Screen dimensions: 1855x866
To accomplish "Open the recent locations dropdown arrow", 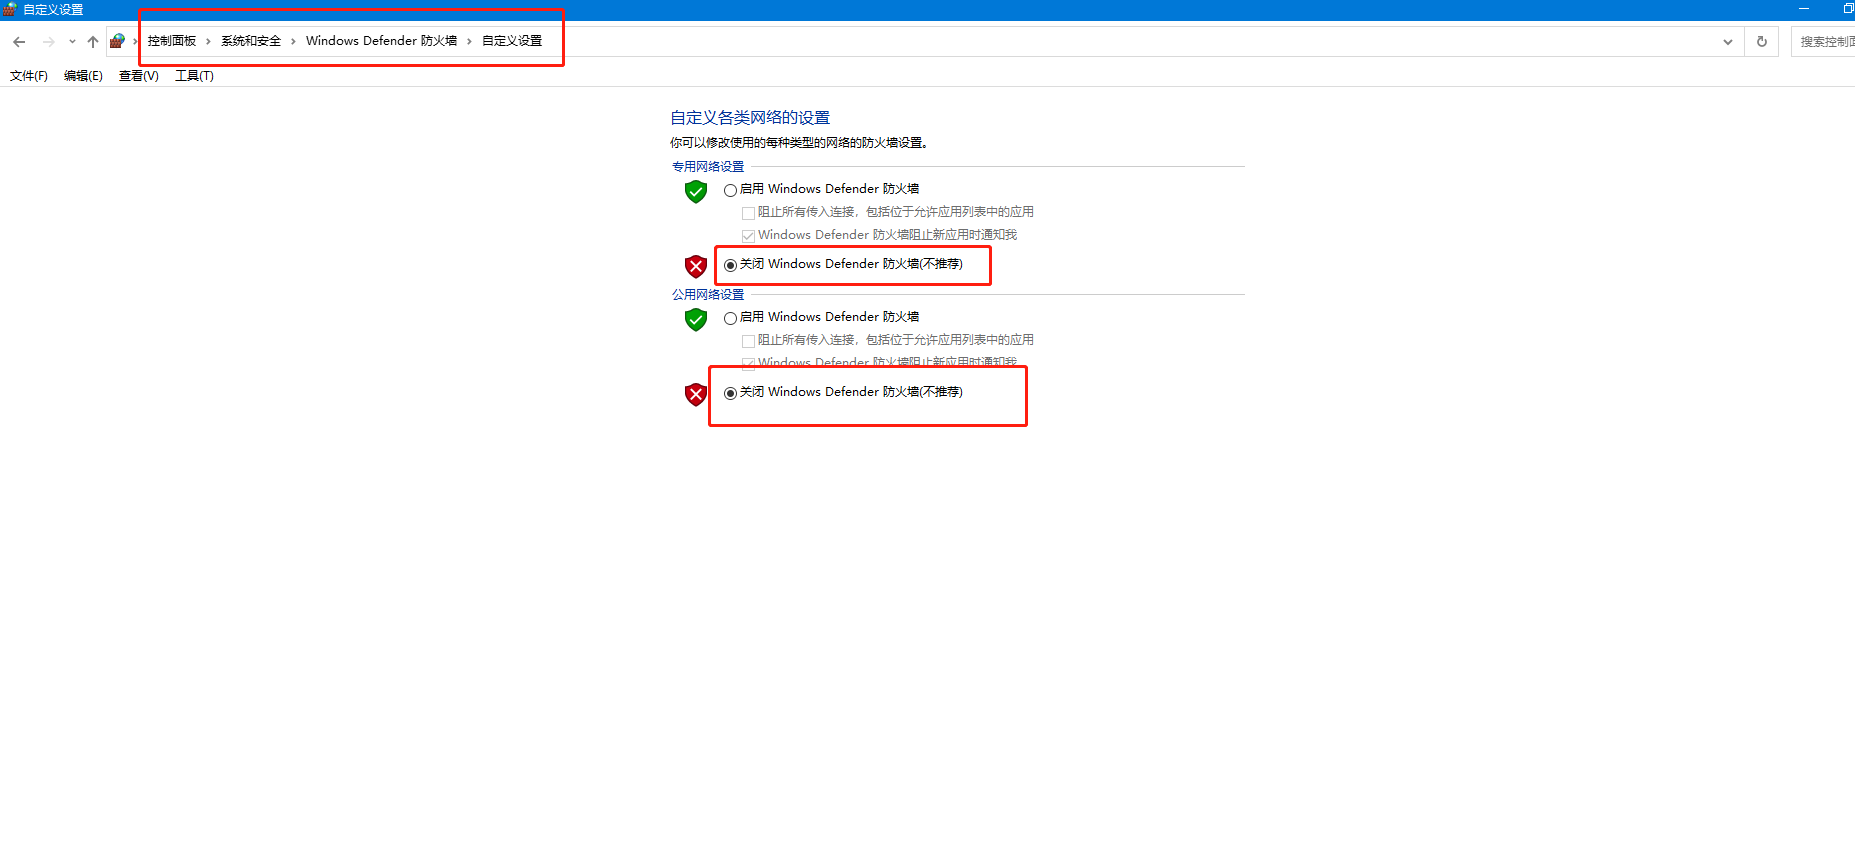I will coord(72,42).
